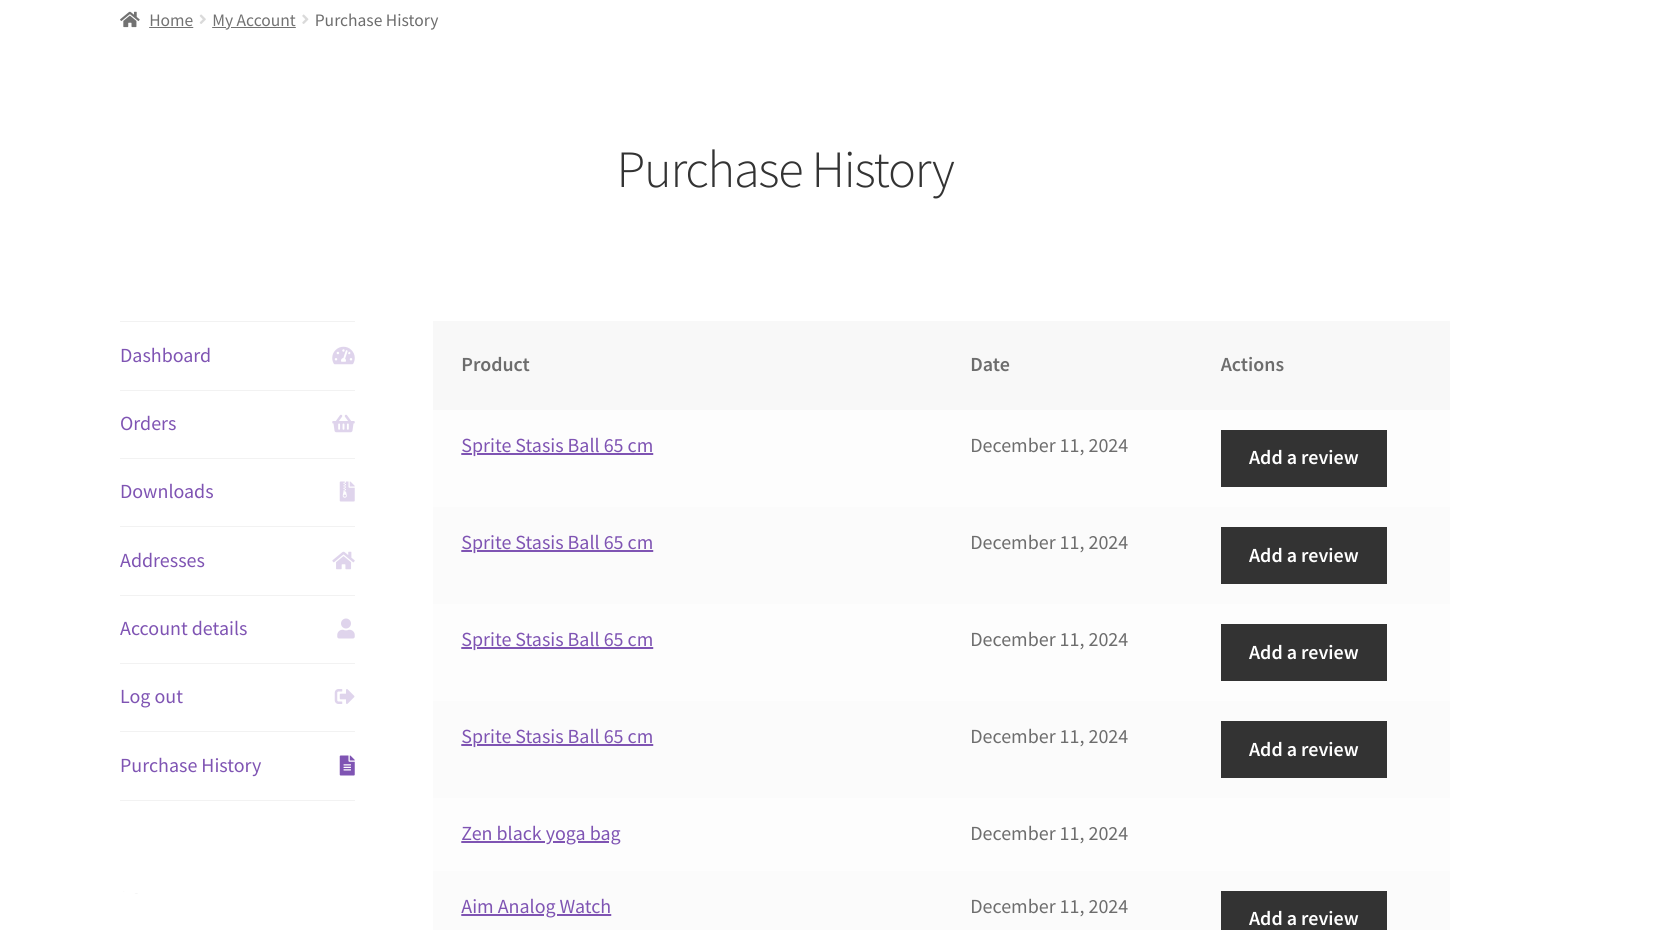Add a review for first Sprite Stasis Ball
The image size is (1680, 930).
(x=1304, y=458)
